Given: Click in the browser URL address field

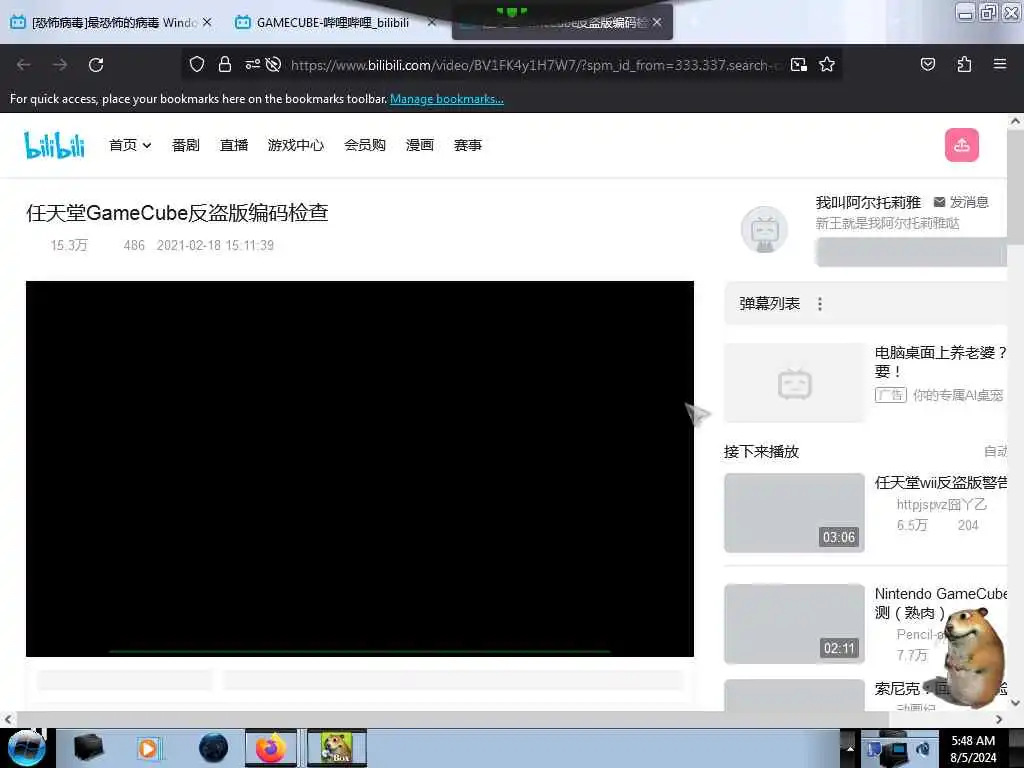Looking at the screenshot, I should (x=536, y=65).
